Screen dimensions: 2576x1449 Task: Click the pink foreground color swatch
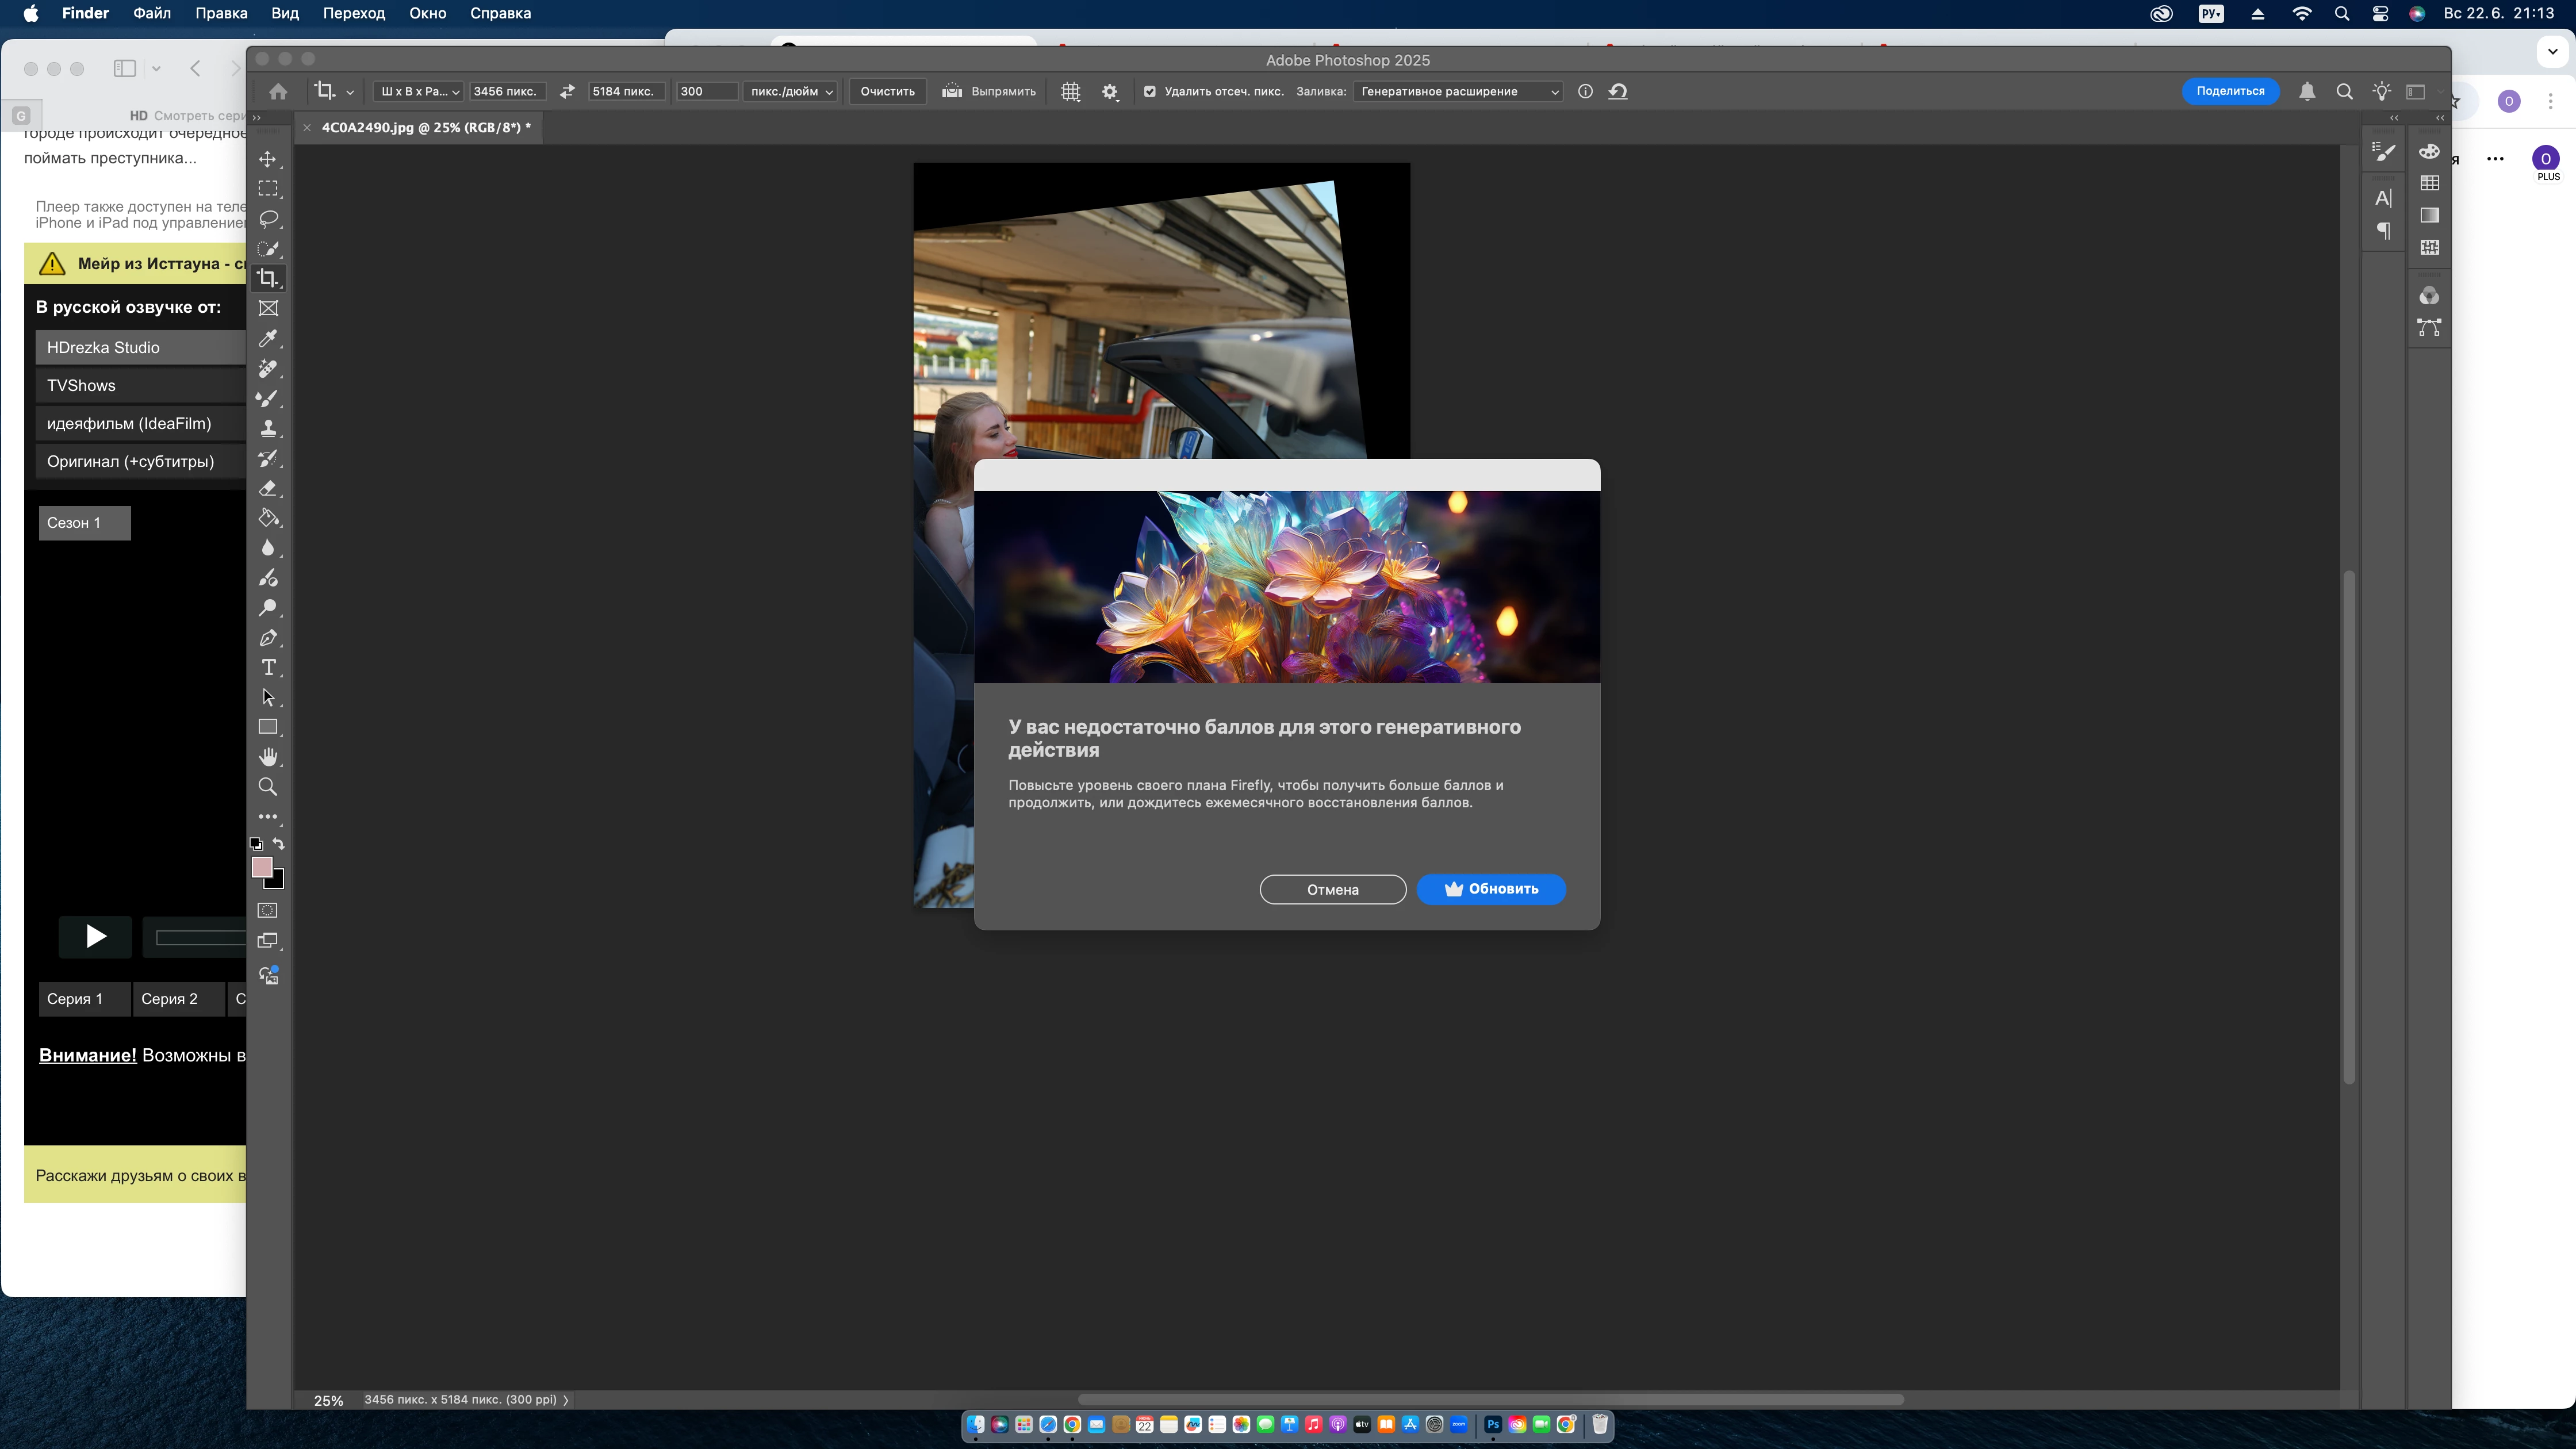click(x=262, y=867)
